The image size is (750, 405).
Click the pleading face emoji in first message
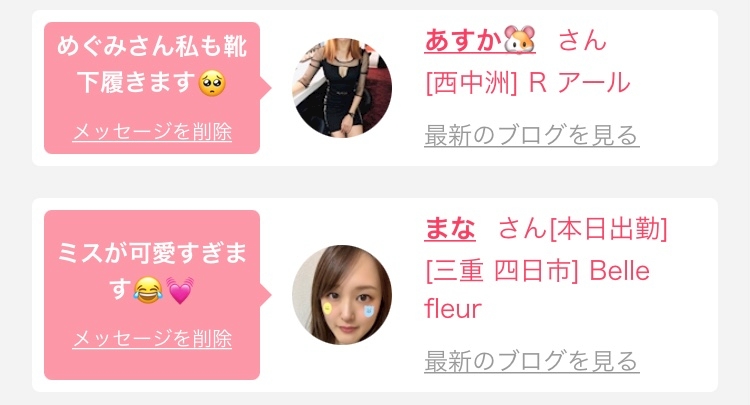pyautogui.click(x=212, y=83)
